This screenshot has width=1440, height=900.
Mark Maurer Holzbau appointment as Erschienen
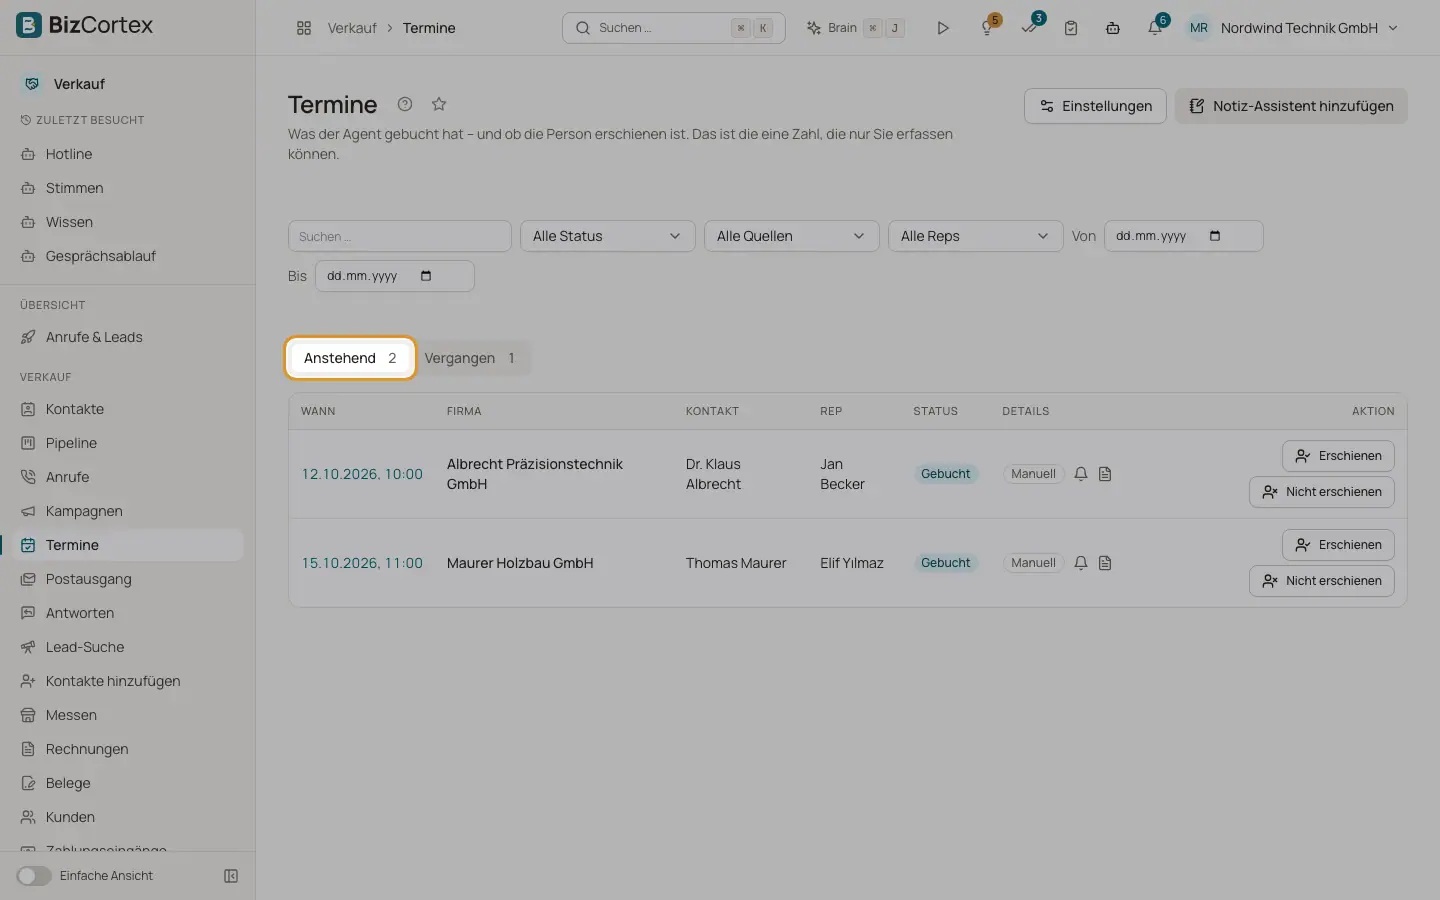1338,545
